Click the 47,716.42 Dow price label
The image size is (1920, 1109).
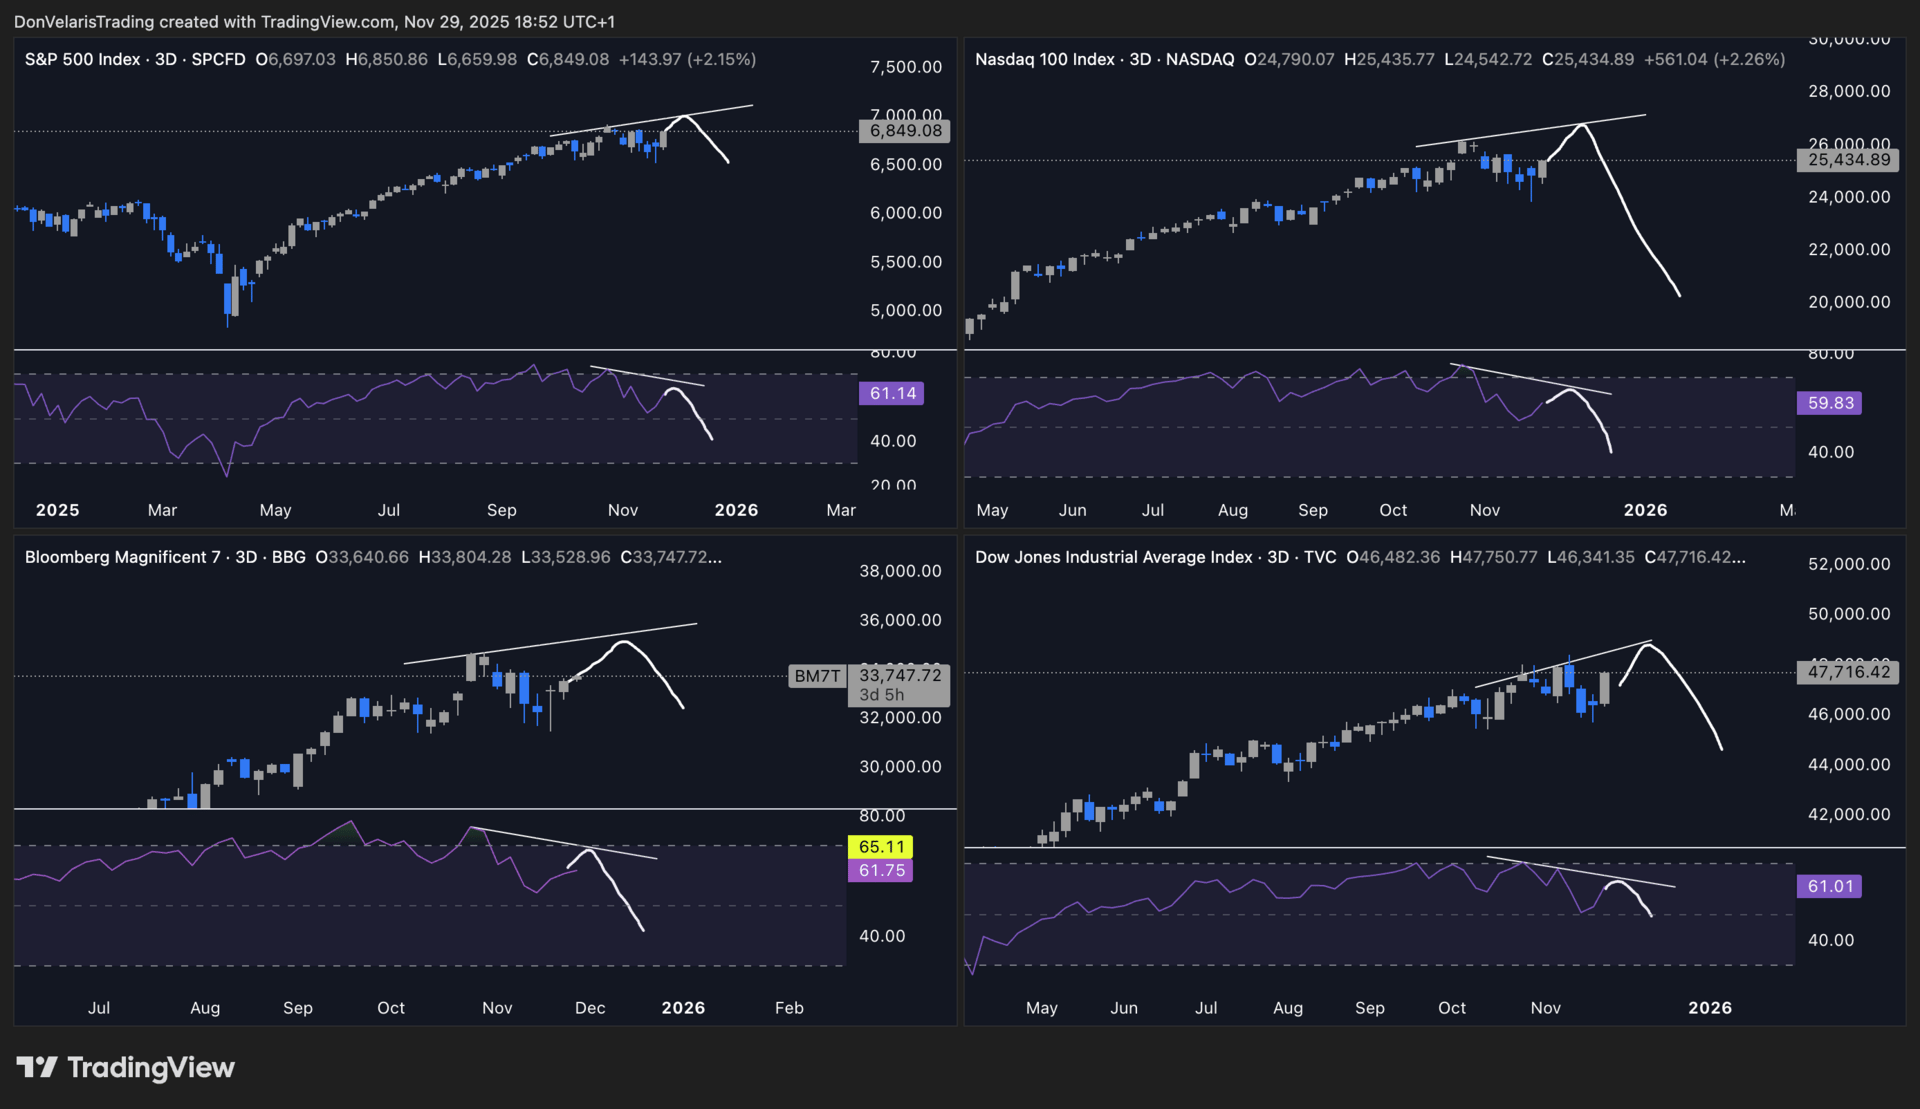click(1848, 672)
